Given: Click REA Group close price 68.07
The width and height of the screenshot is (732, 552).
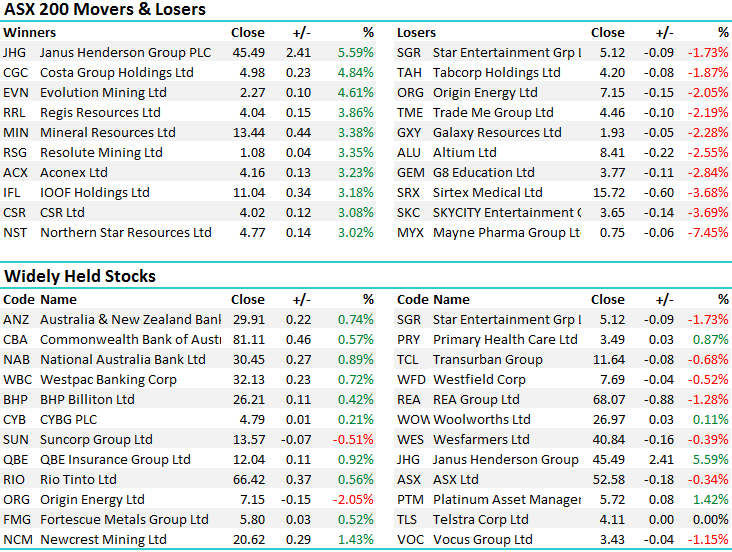Looking at the screenshot, I should coord(608,399).
